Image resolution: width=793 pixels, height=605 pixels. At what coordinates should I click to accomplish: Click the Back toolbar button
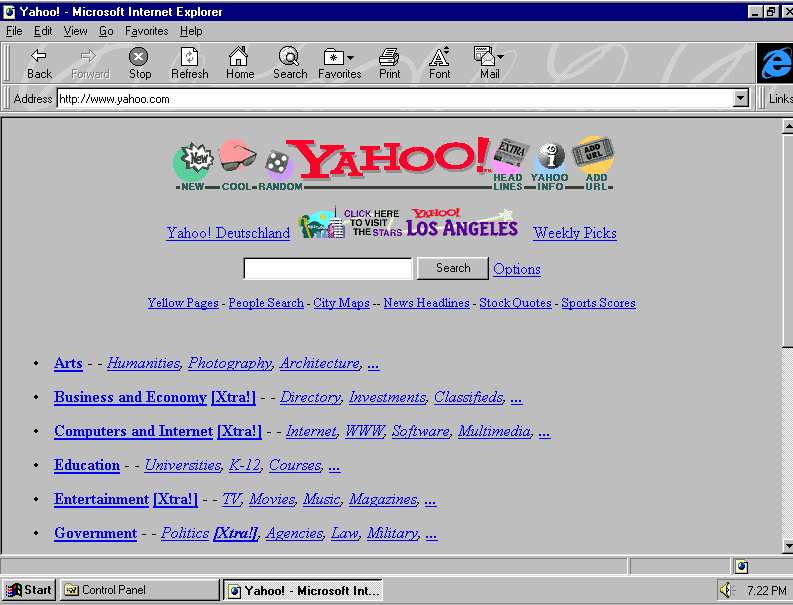(x=39, y=63)
